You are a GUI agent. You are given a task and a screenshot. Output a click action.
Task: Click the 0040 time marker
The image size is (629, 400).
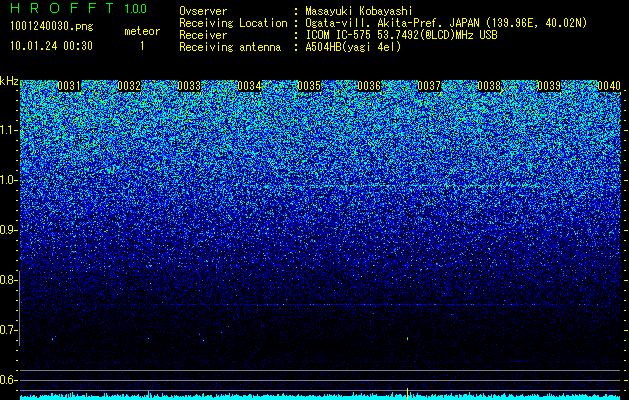(609, 86)
